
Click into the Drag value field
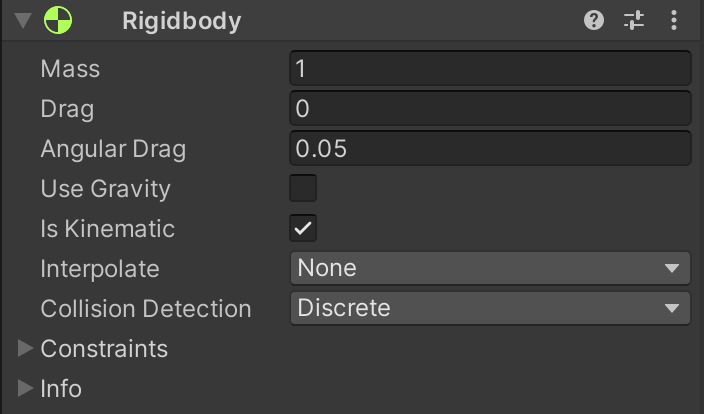coord(490,108)
